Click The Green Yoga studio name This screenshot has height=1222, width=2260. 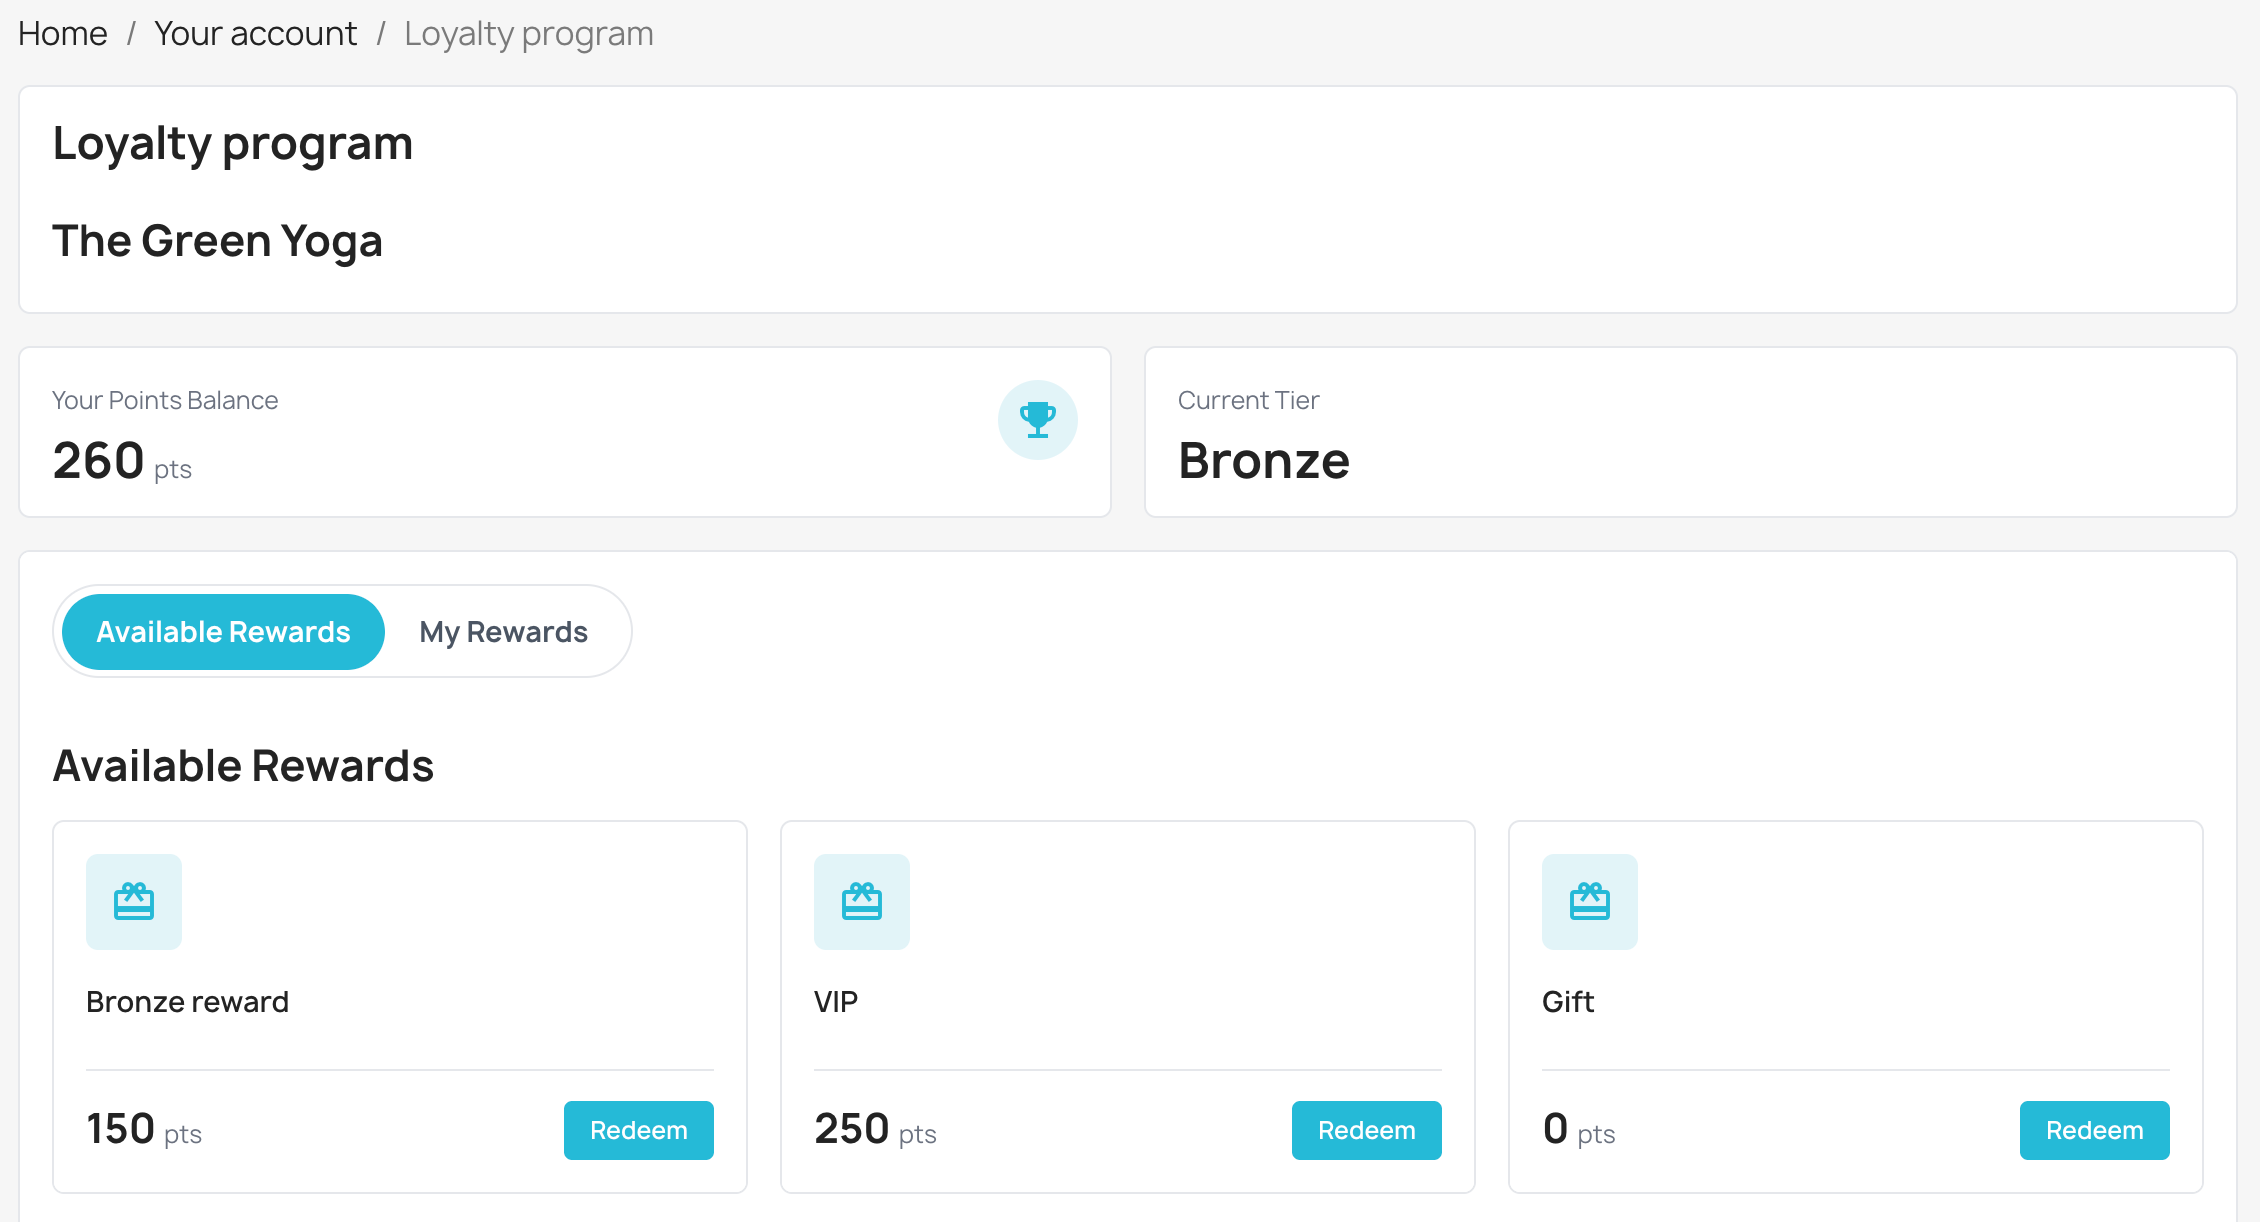tap(218, 240)
